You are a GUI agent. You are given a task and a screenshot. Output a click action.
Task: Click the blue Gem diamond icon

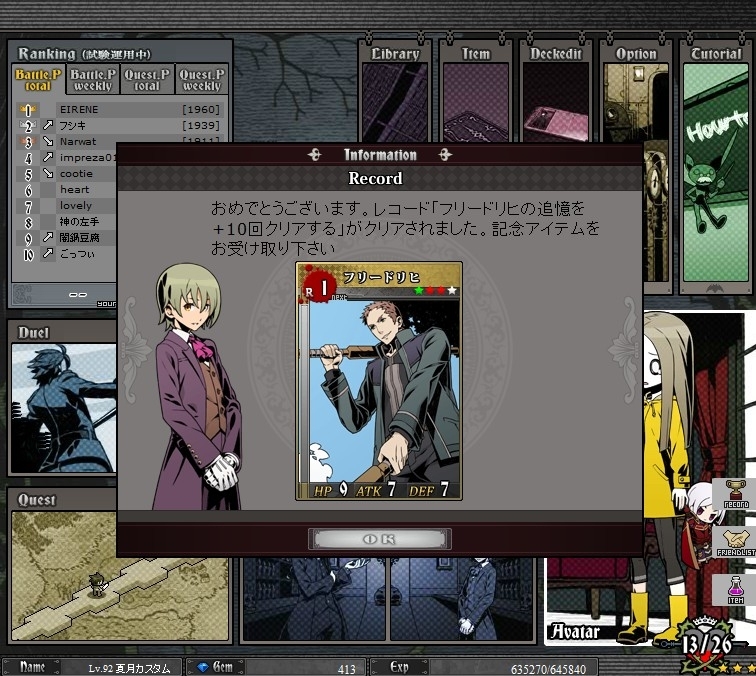(203, 667)
